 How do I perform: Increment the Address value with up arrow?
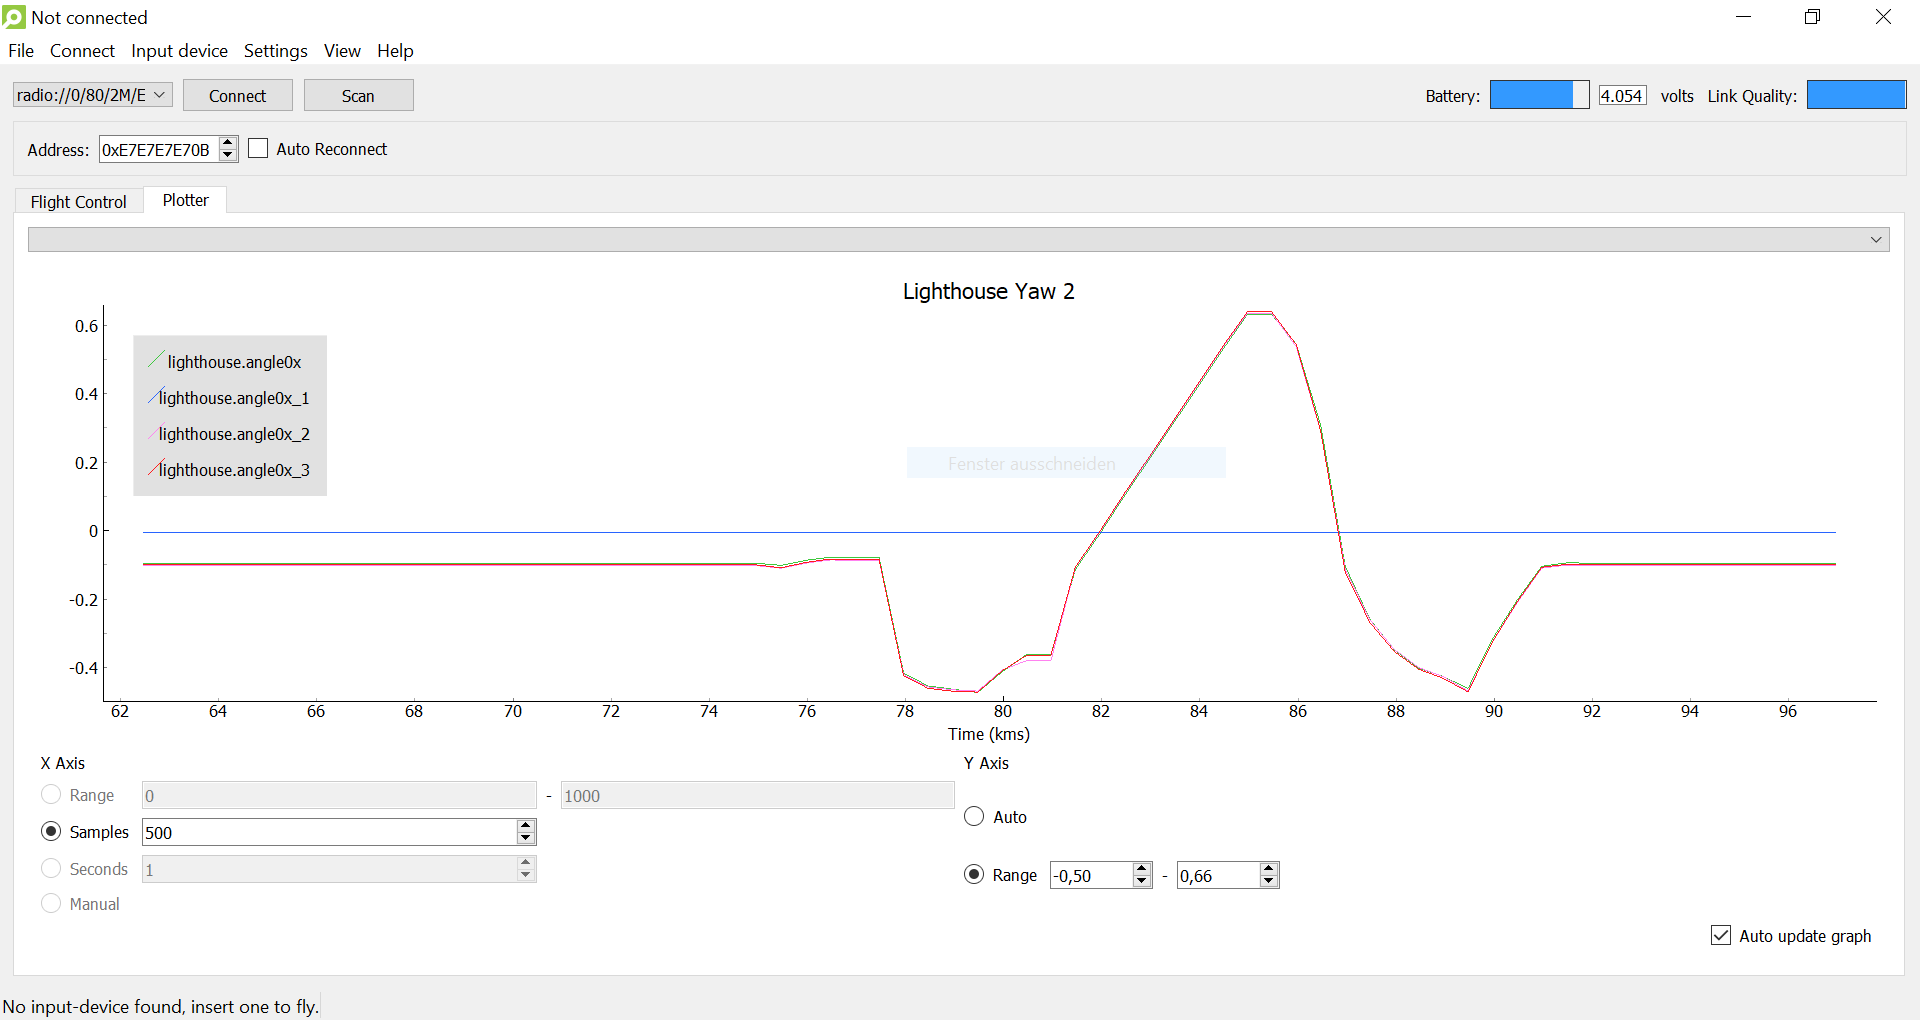point(228,143)
